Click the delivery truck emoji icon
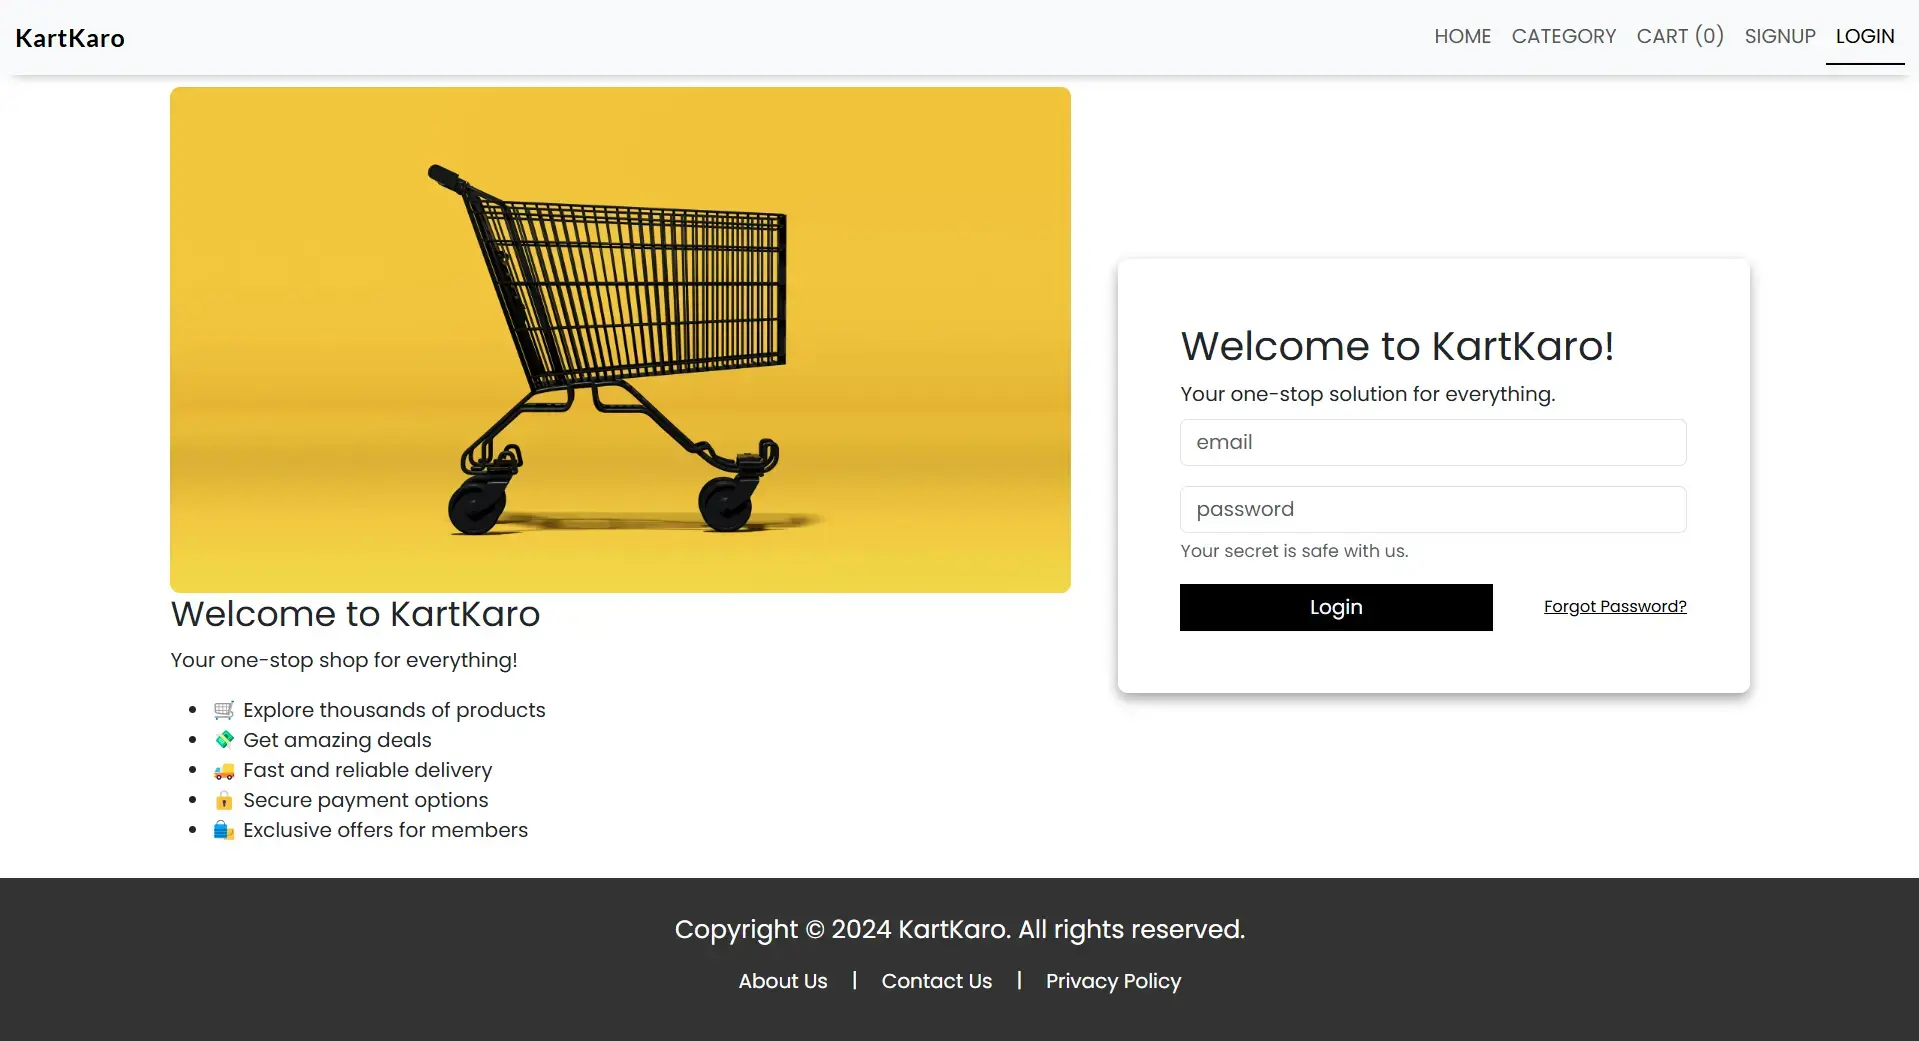This screenshot has width=1919, height=1041. 223,770
